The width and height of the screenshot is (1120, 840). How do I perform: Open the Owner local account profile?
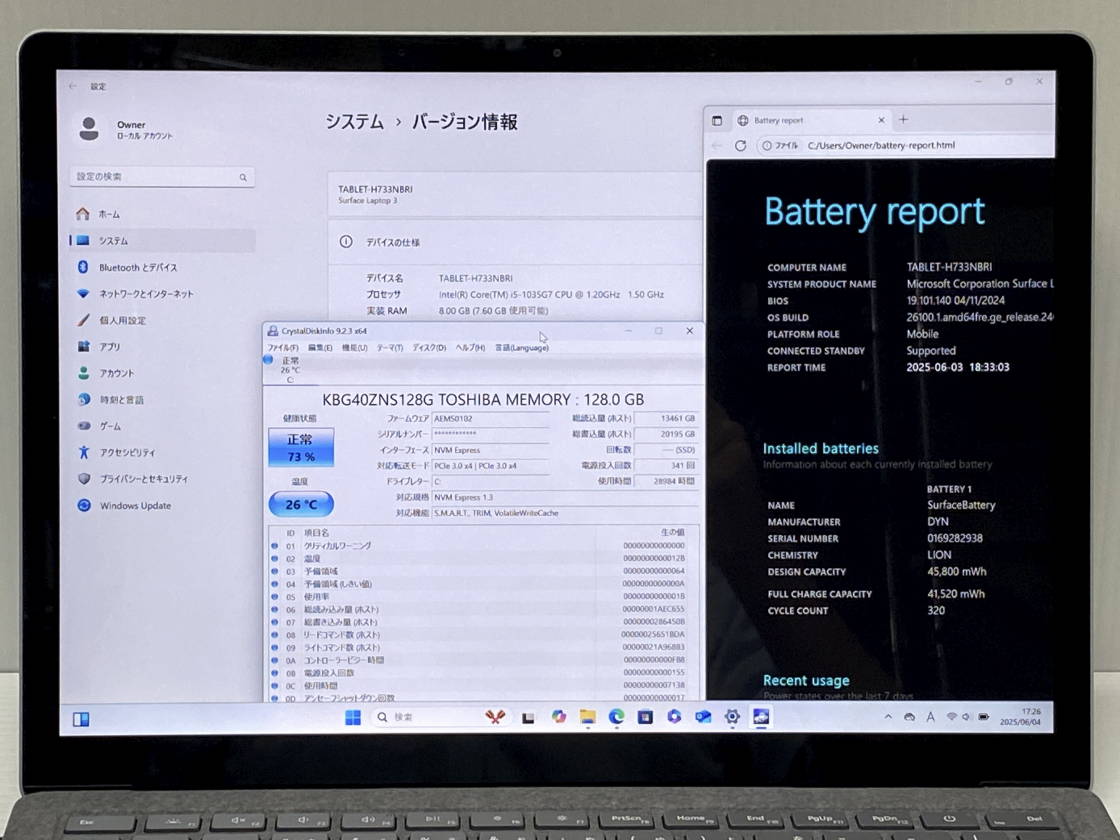125,129
